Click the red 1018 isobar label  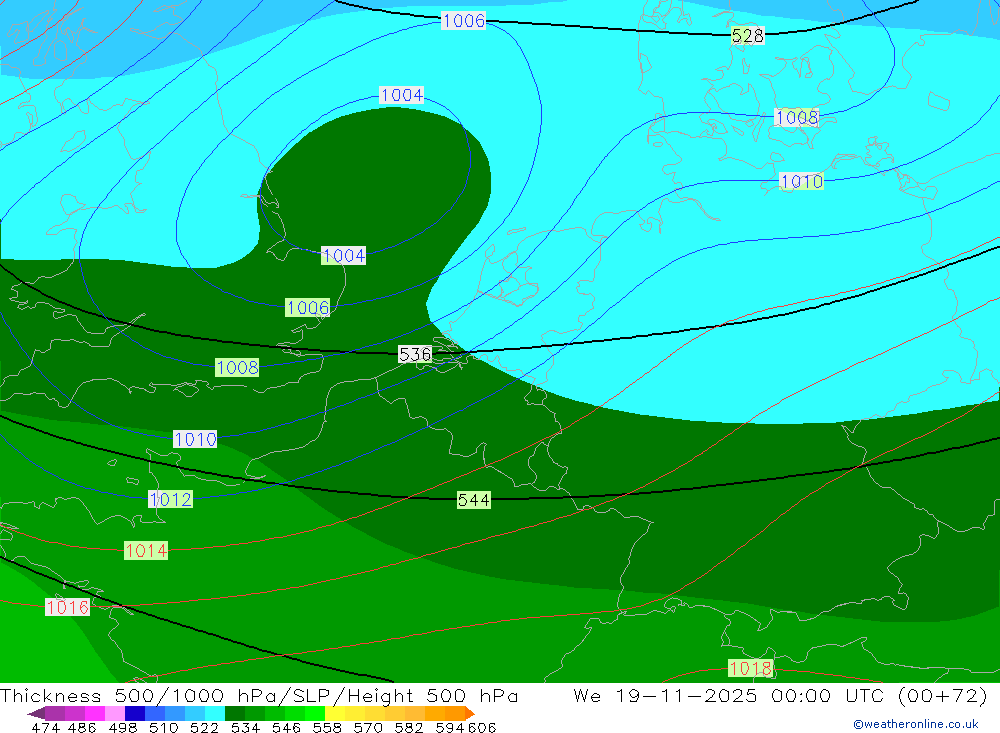point(751,669)
